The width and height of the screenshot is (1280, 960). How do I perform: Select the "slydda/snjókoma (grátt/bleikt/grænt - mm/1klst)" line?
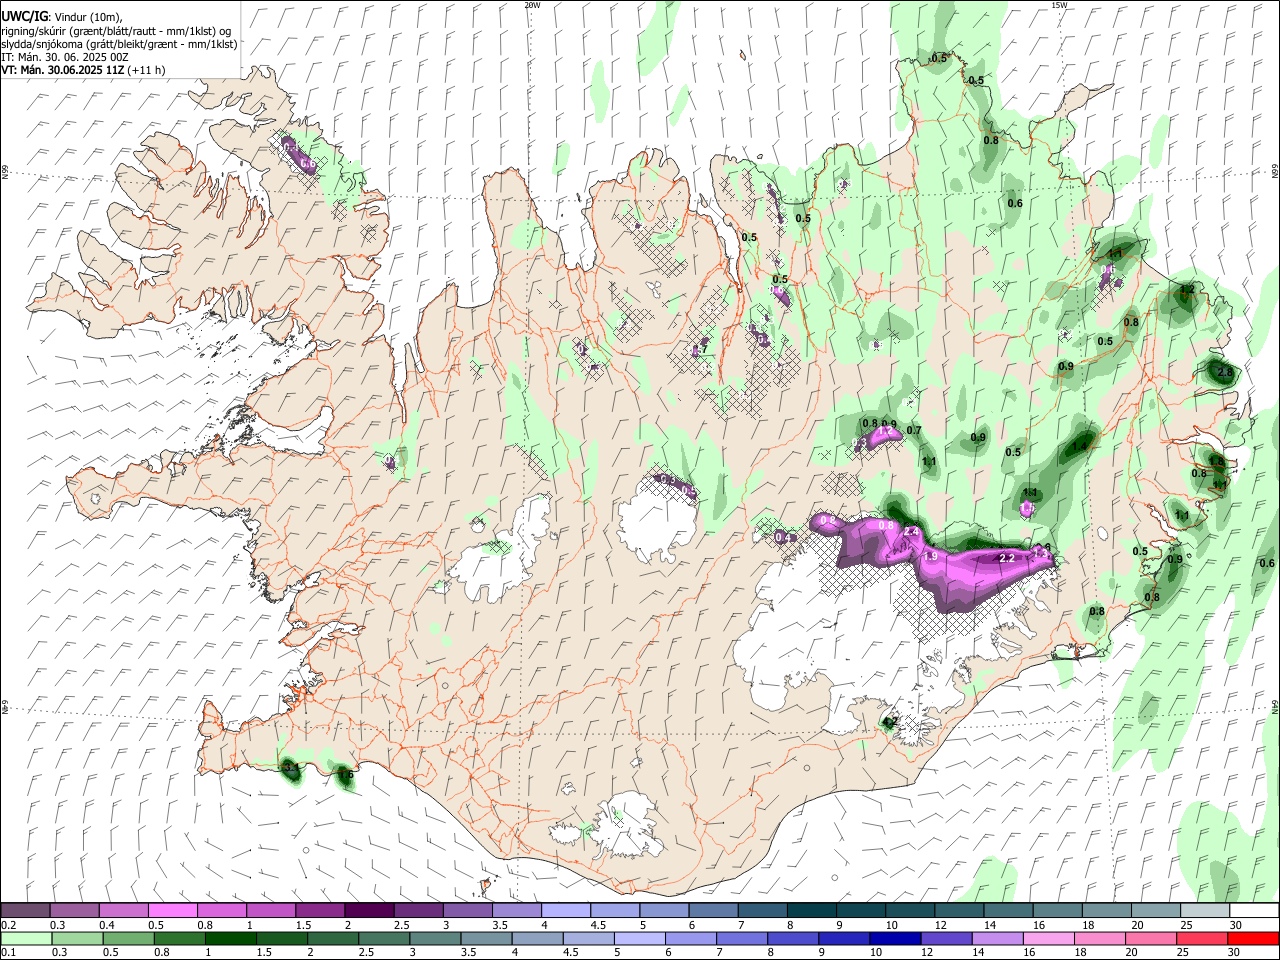119,44
